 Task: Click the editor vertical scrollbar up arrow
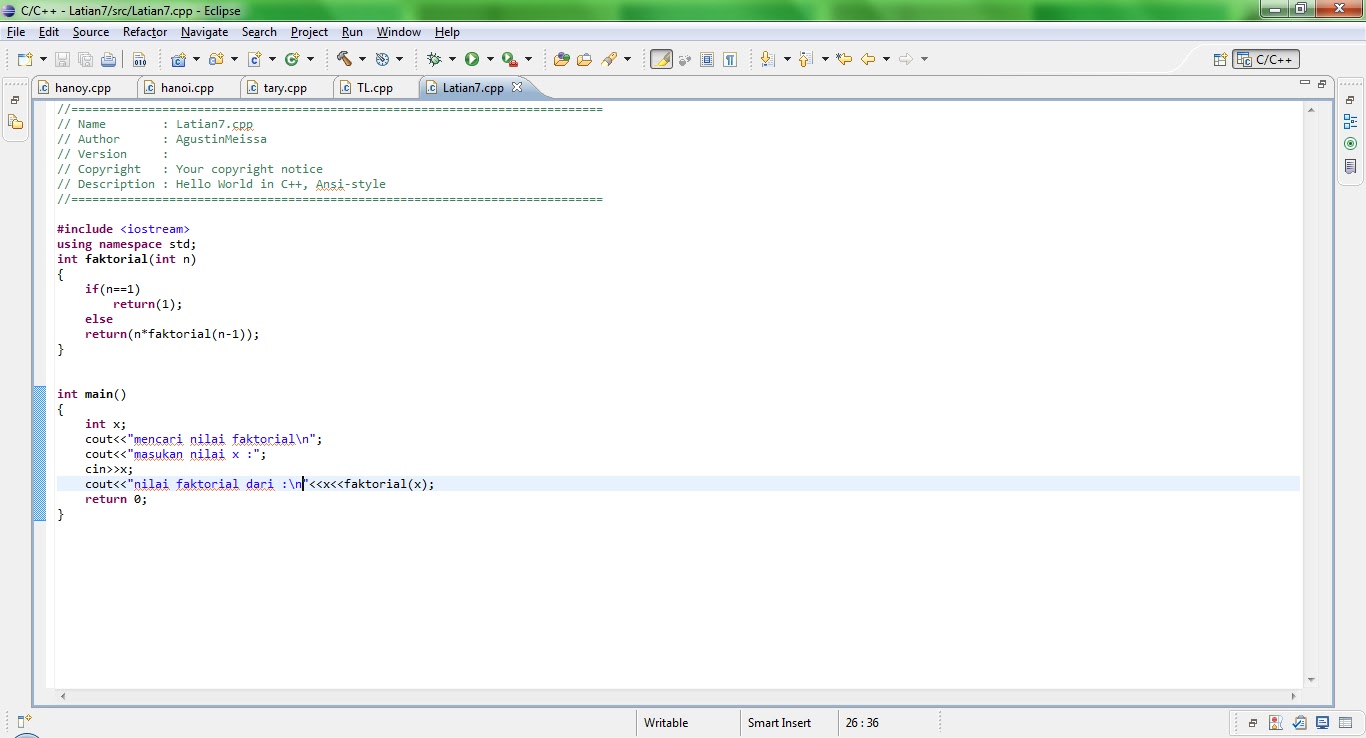[x=1311, y=110]
